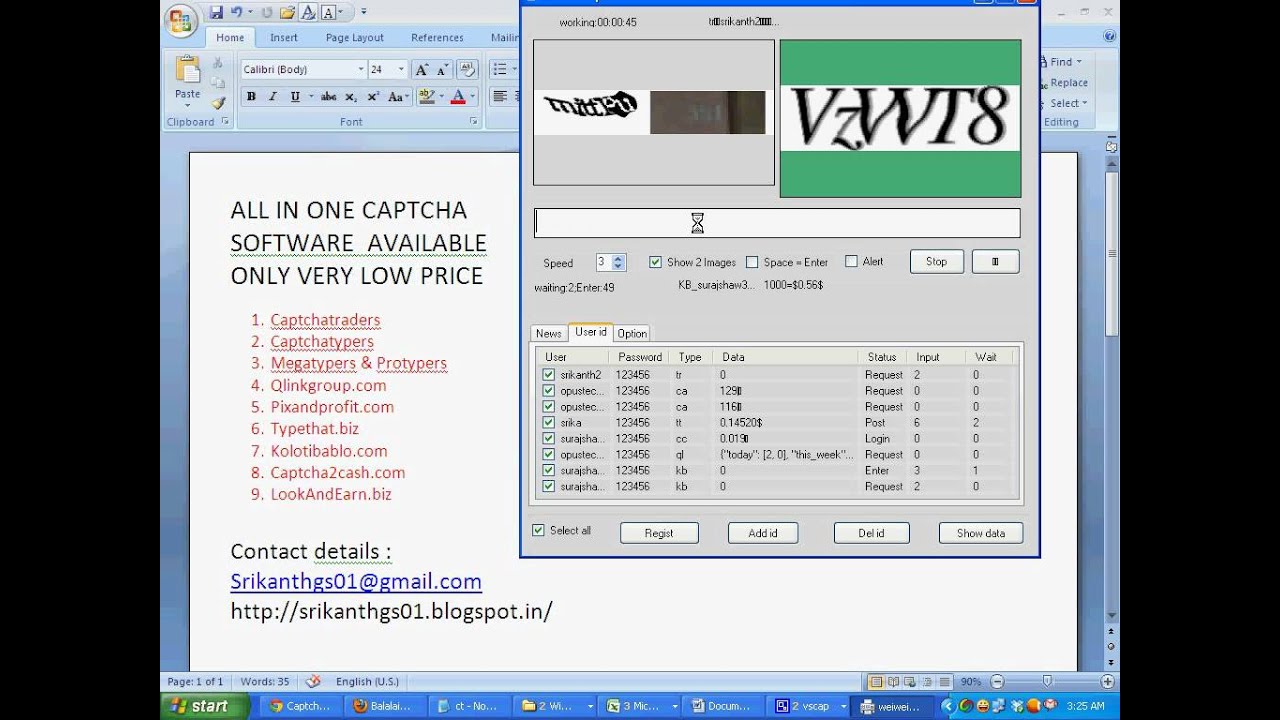Click the Regist button

[659, 533]
